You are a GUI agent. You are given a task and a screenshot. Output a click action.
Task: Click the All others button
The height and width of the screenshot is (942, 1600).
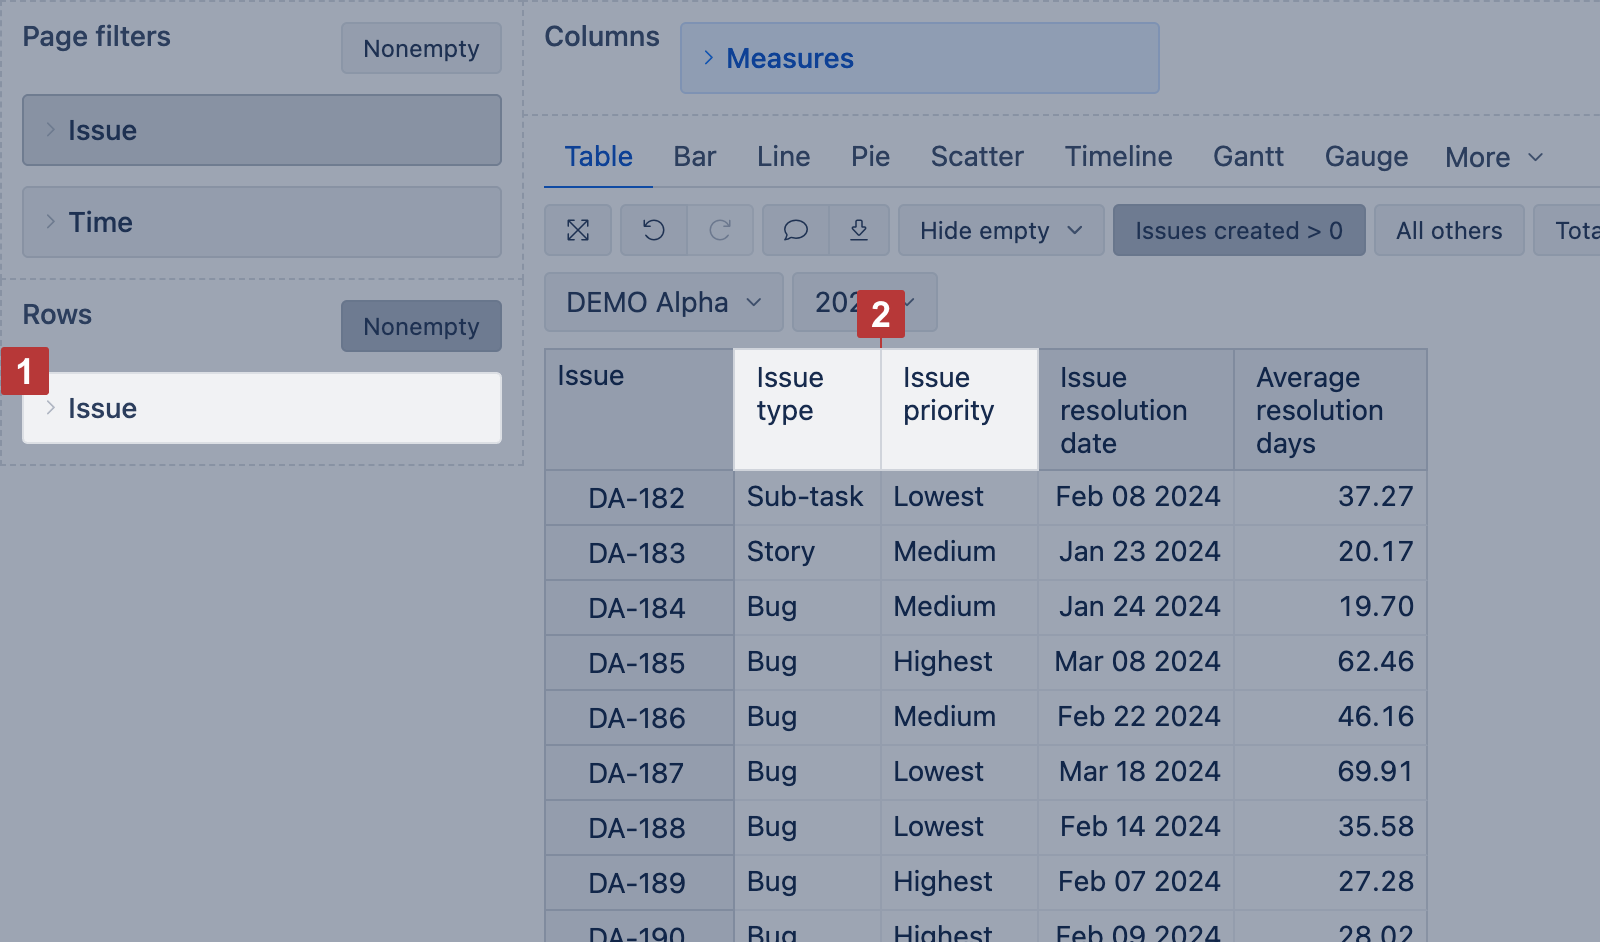click(1449, 231)
